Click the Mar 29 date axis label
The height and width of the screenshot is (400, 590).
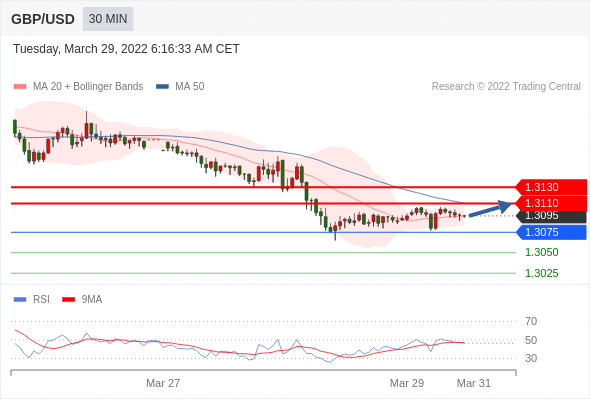(407, 383)
